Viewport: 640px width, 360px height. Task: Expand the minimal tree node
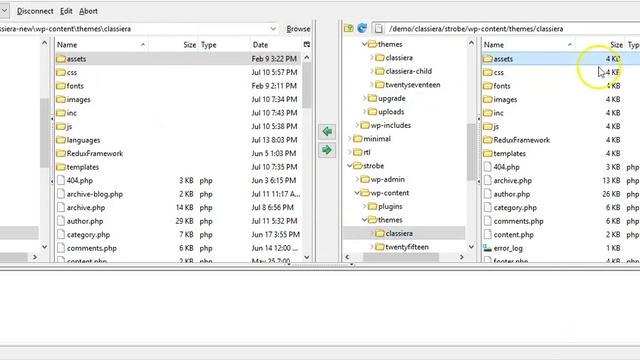350,139
